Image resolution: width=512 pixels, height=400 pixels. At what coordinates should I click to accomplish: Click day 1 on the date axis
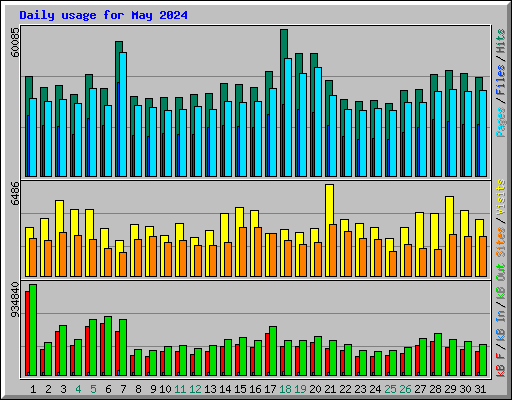pos(33,389)
